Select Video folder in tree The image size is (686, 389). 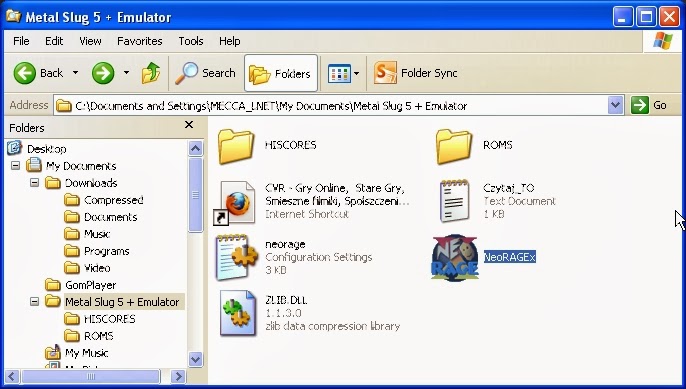(97, 268)
